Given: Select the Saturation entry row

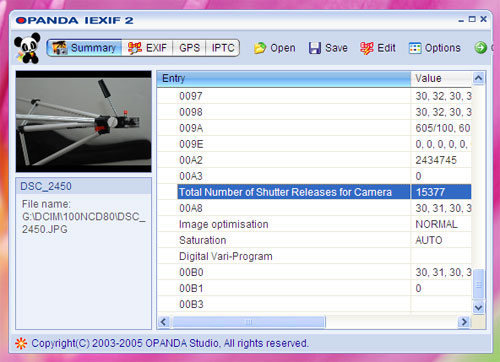Looking at the screenshot, I should 314,240.
